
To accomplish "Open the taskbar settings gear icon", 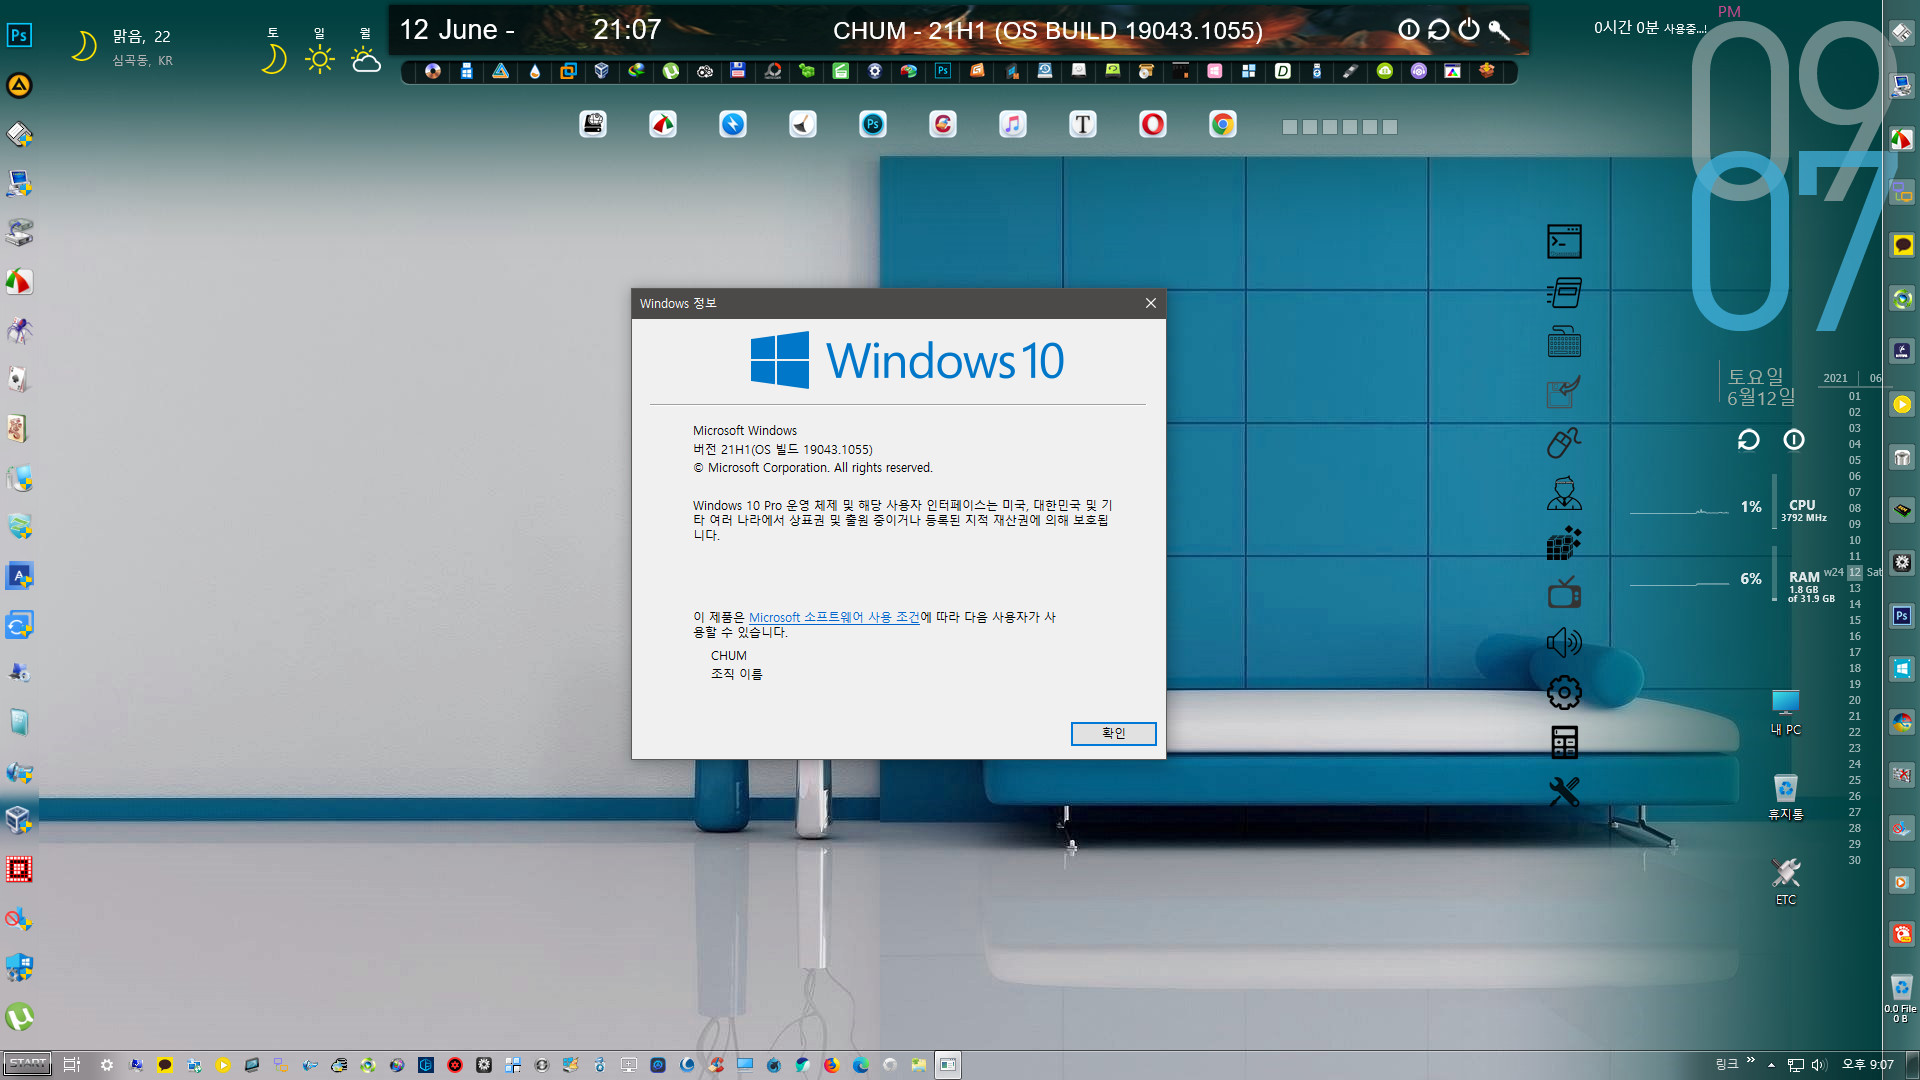I will click(x=106, y=1065).
